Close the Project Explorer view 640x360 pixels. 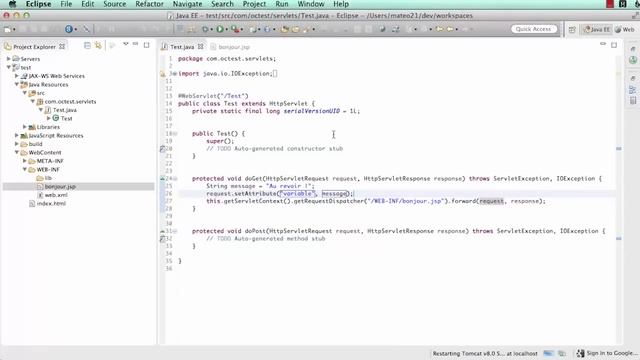(x=62, y=47)
